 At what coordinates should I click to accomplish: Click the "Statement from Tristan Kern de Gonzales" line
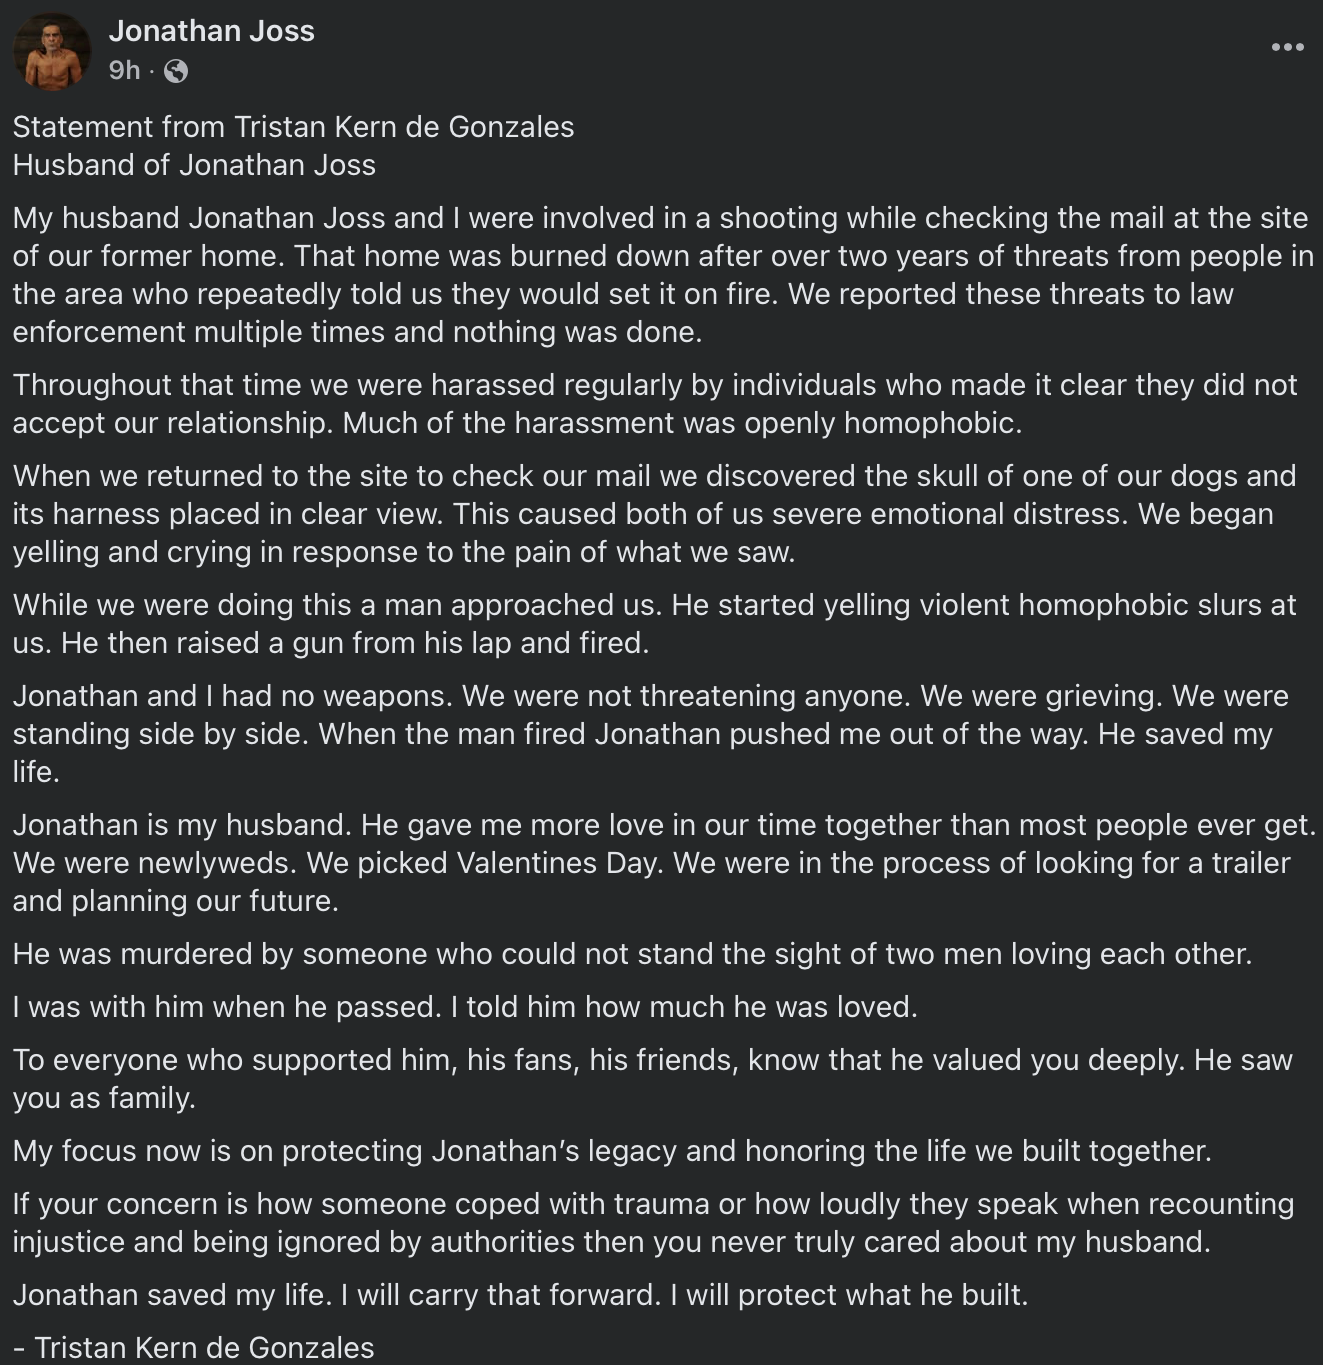coord(293,127)
